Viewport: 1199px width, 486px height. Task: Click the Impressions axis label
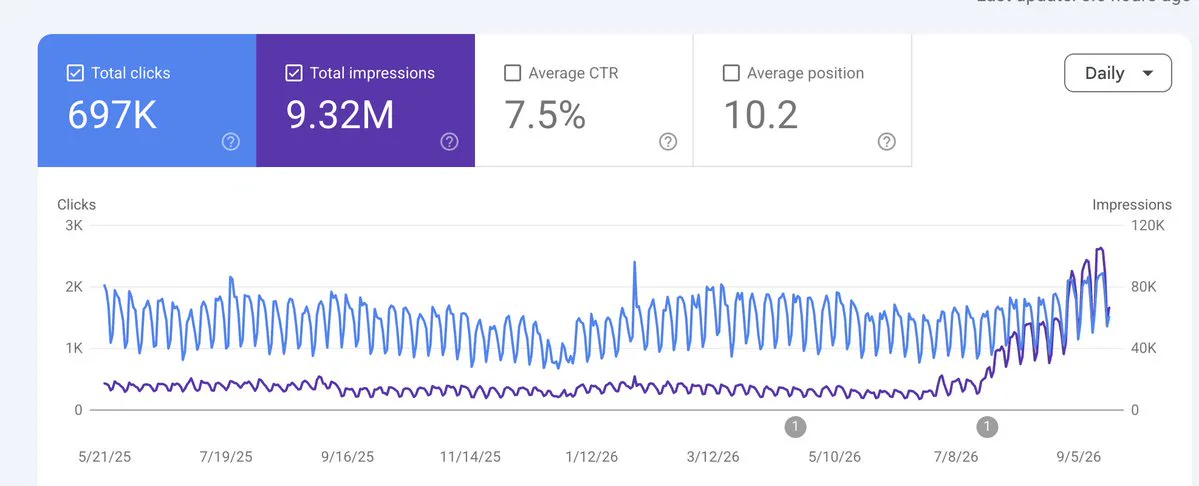coord(1132,205)
